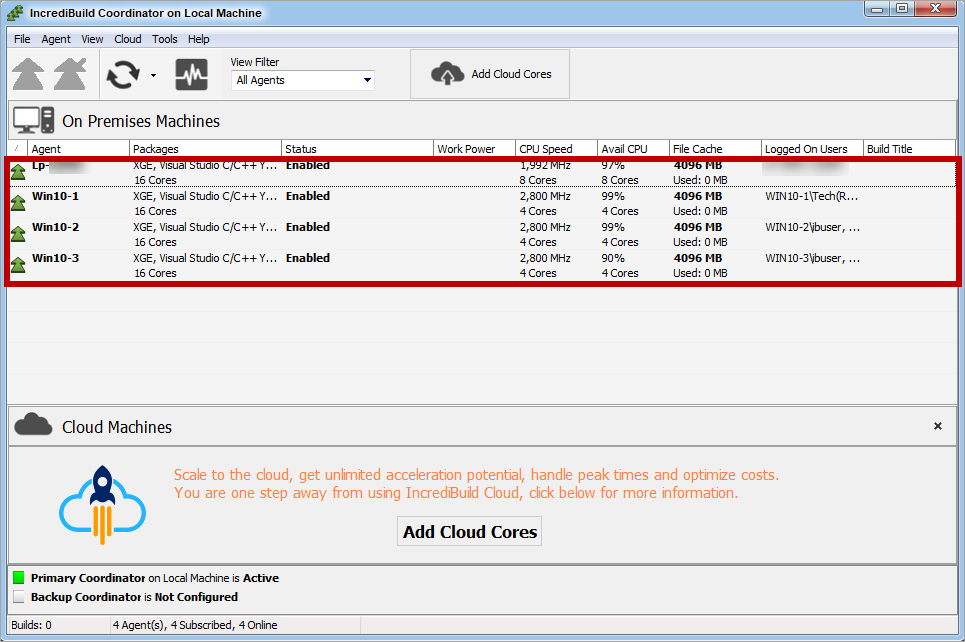Click the Backup Coordinator Not Configured text
This screenshot has width=965, height=642.
click(x=134, y=596)
